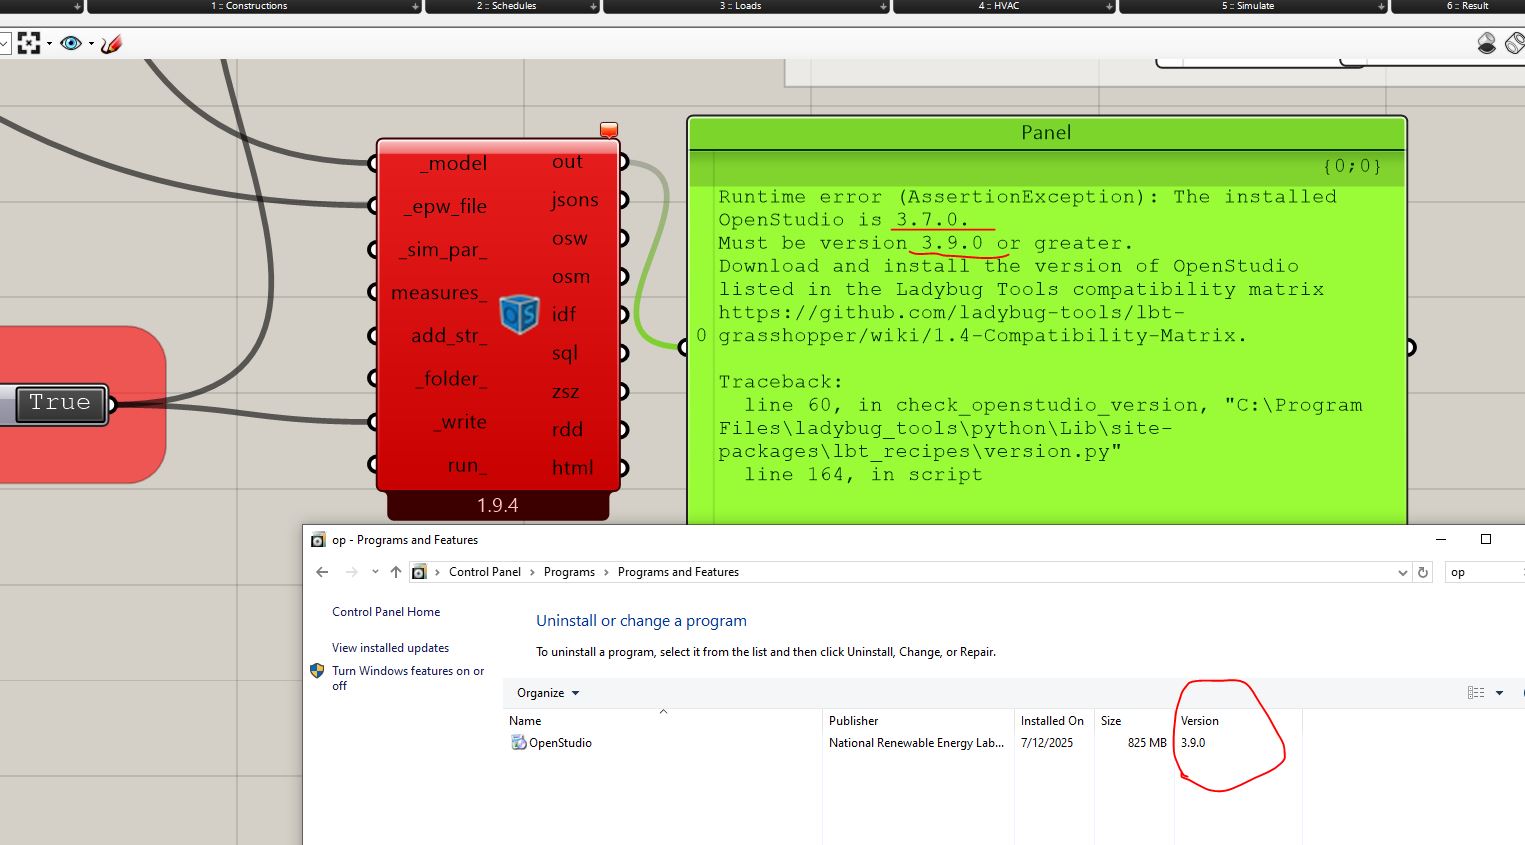Viewport: 1525px width, 845px height.
Task: Click the html output grip
Action: (x=623, y=467)
